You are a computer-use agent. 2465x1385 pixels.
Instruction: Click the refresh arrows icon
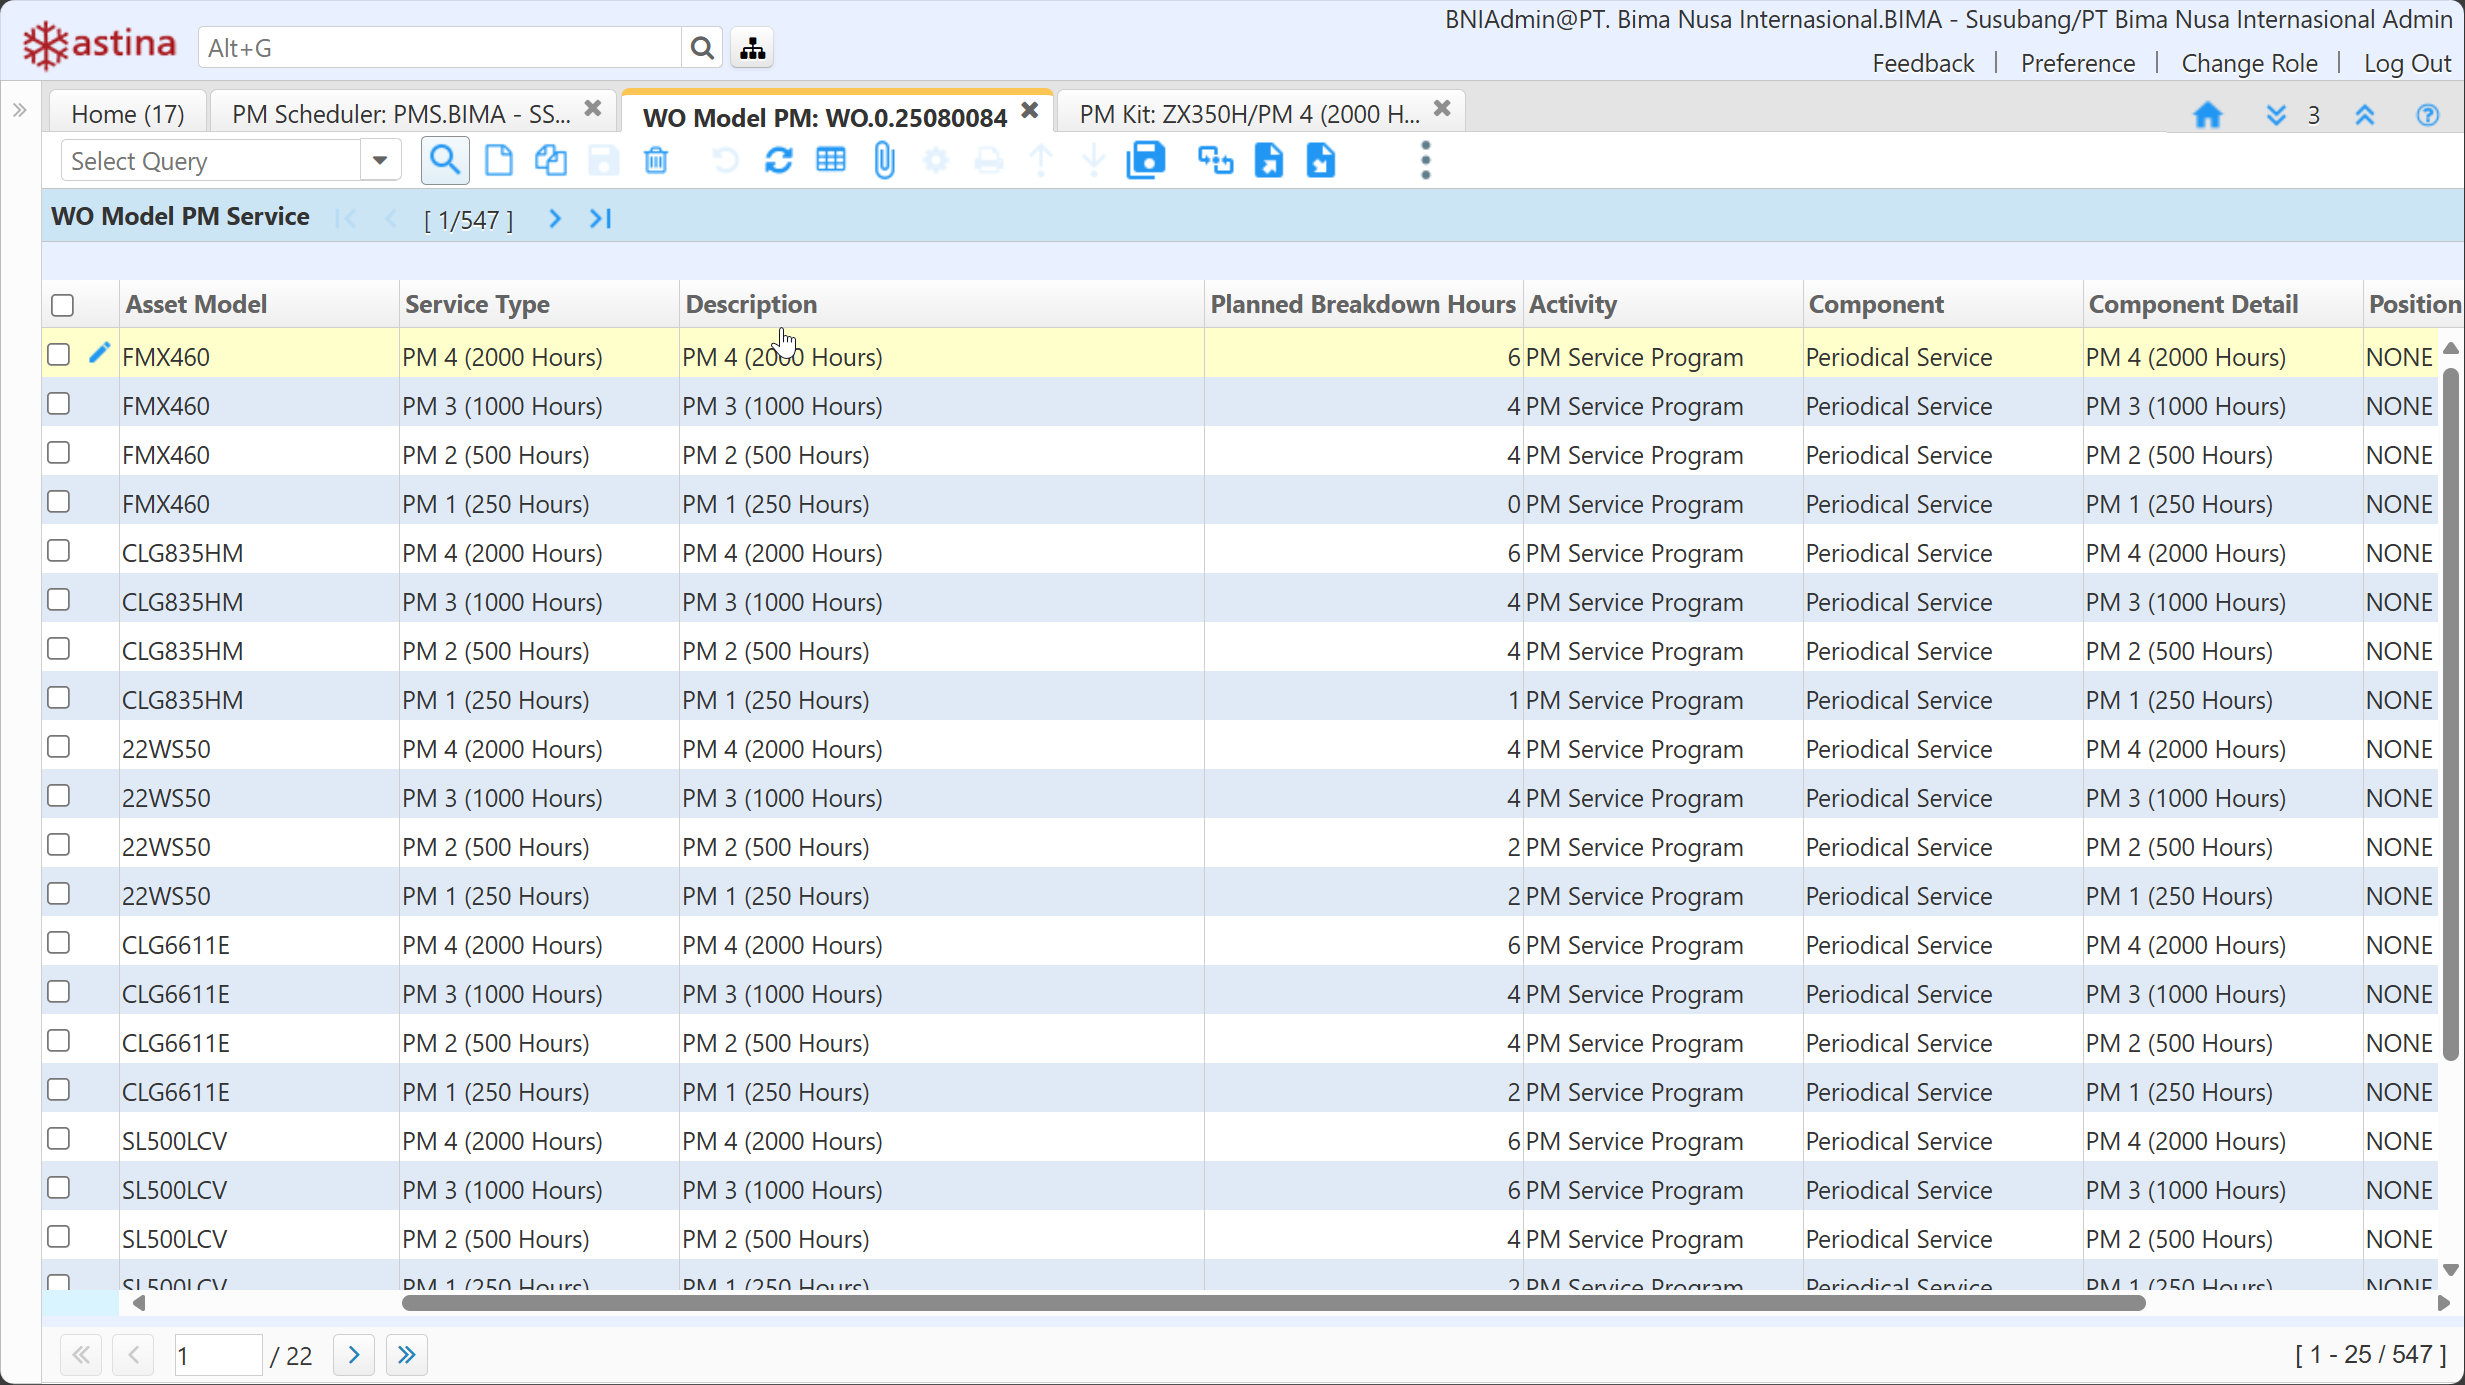(x=778, y=161)
